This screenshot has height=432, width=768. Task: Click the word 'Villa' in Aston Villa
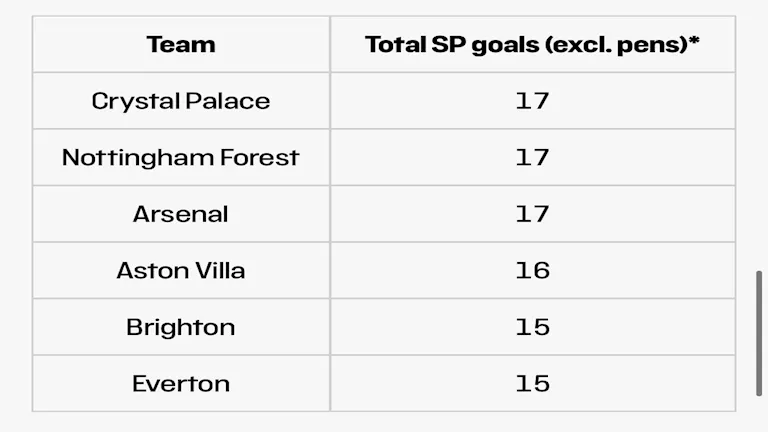pos(220,270)
